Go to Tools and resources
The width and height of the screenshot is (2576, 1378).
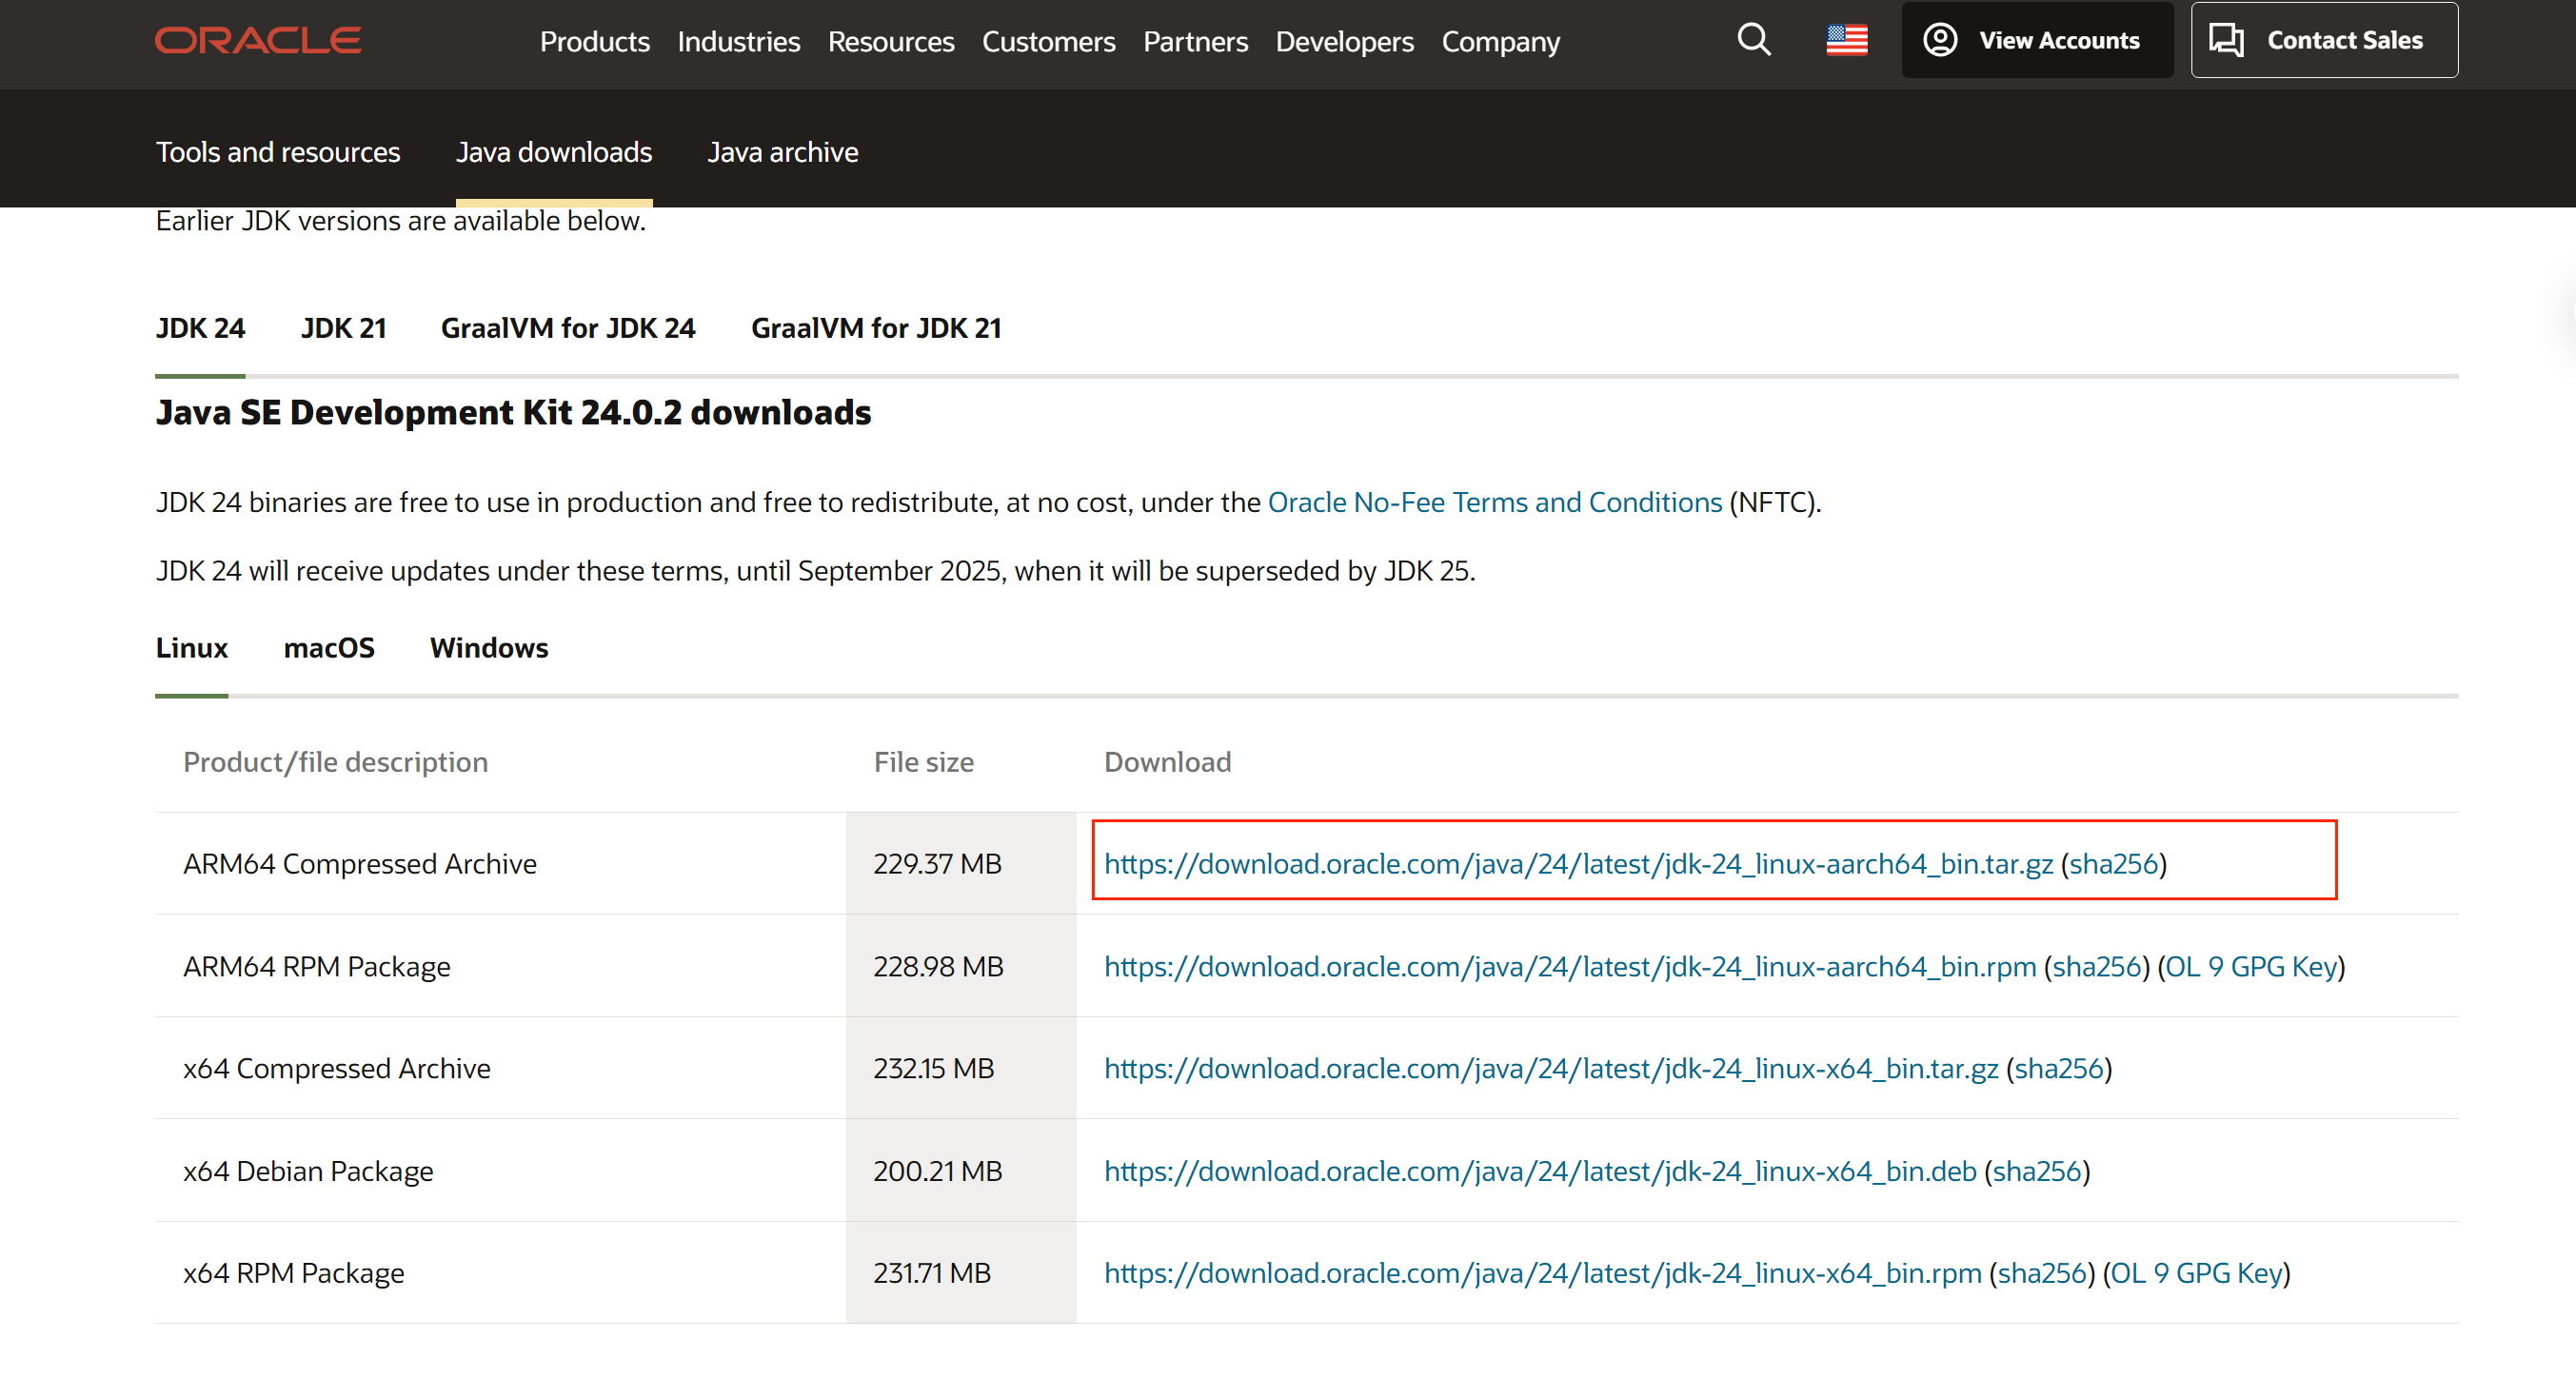(x=278, y=152)
